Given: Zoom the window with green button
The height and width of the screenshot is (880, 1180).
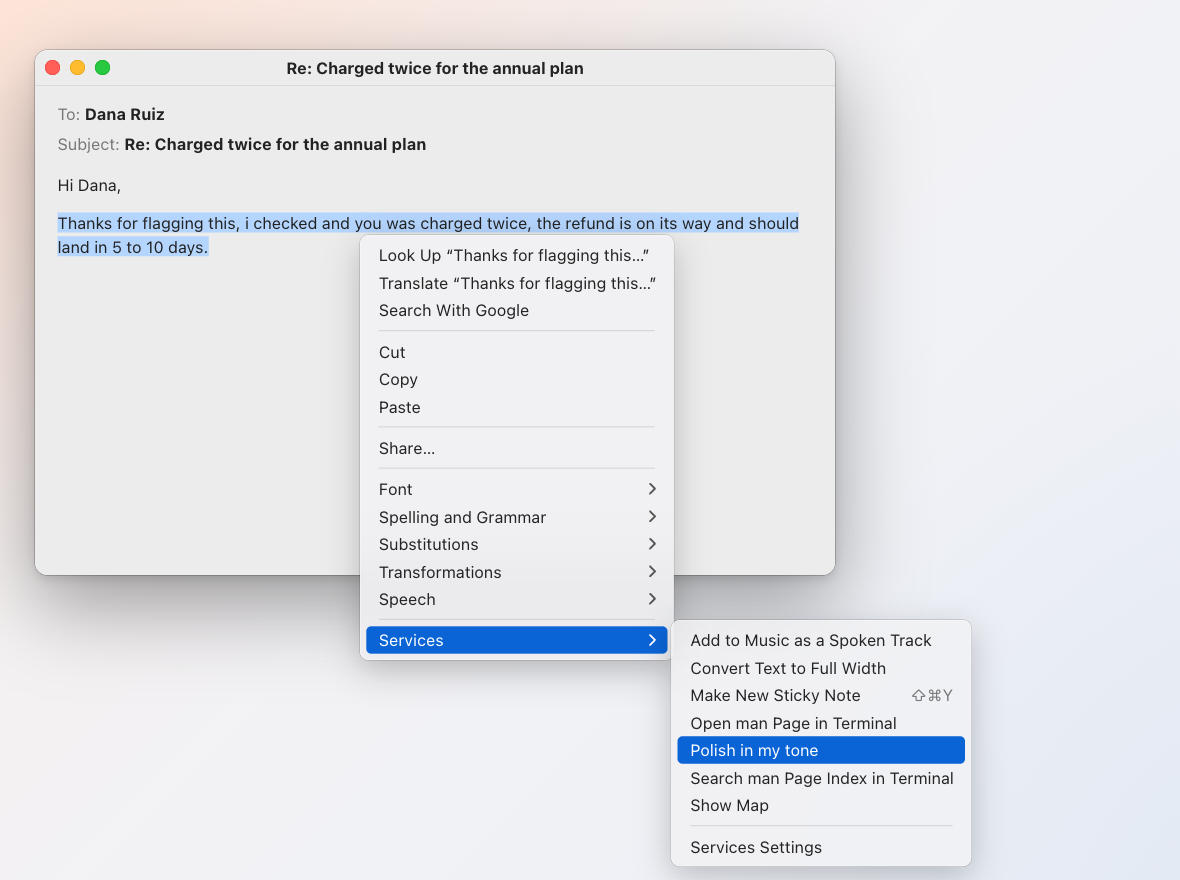Looking at the screenshot, I should [x=102, y=68].
